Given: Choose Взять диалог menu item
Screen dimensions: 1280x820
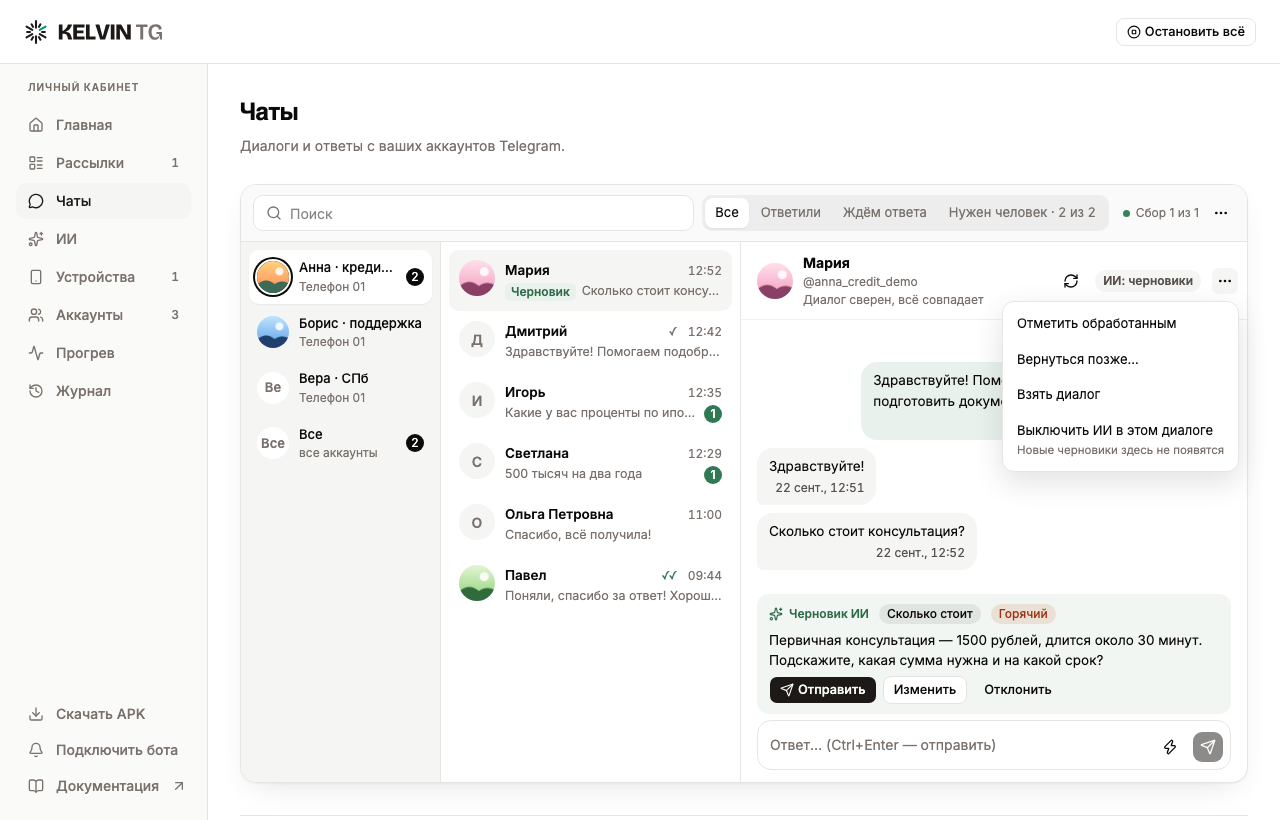Looking at the screenshot, I should tap(1120, 395).
